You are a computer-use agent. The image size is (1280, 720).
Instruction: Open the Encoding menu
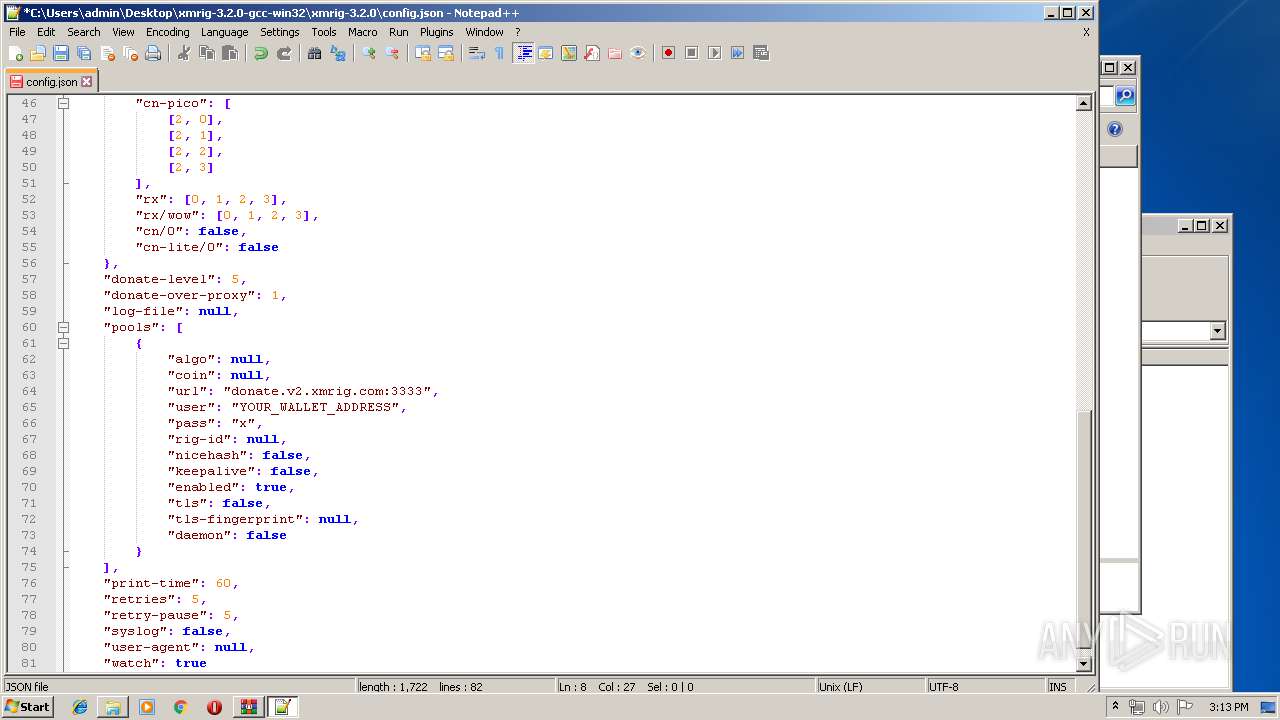(x=167, y=32)
